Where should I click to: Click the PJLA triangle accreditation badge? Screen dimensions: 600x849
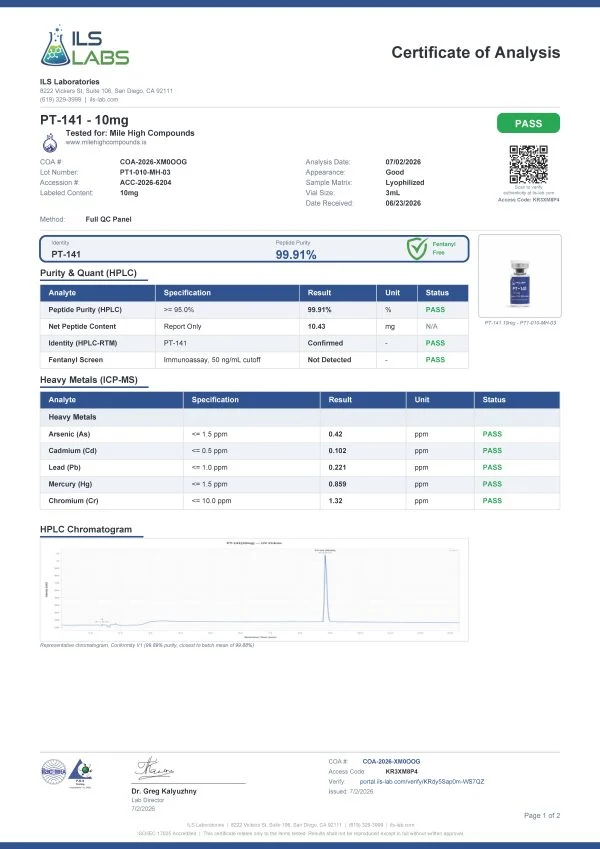pos(81,773)
